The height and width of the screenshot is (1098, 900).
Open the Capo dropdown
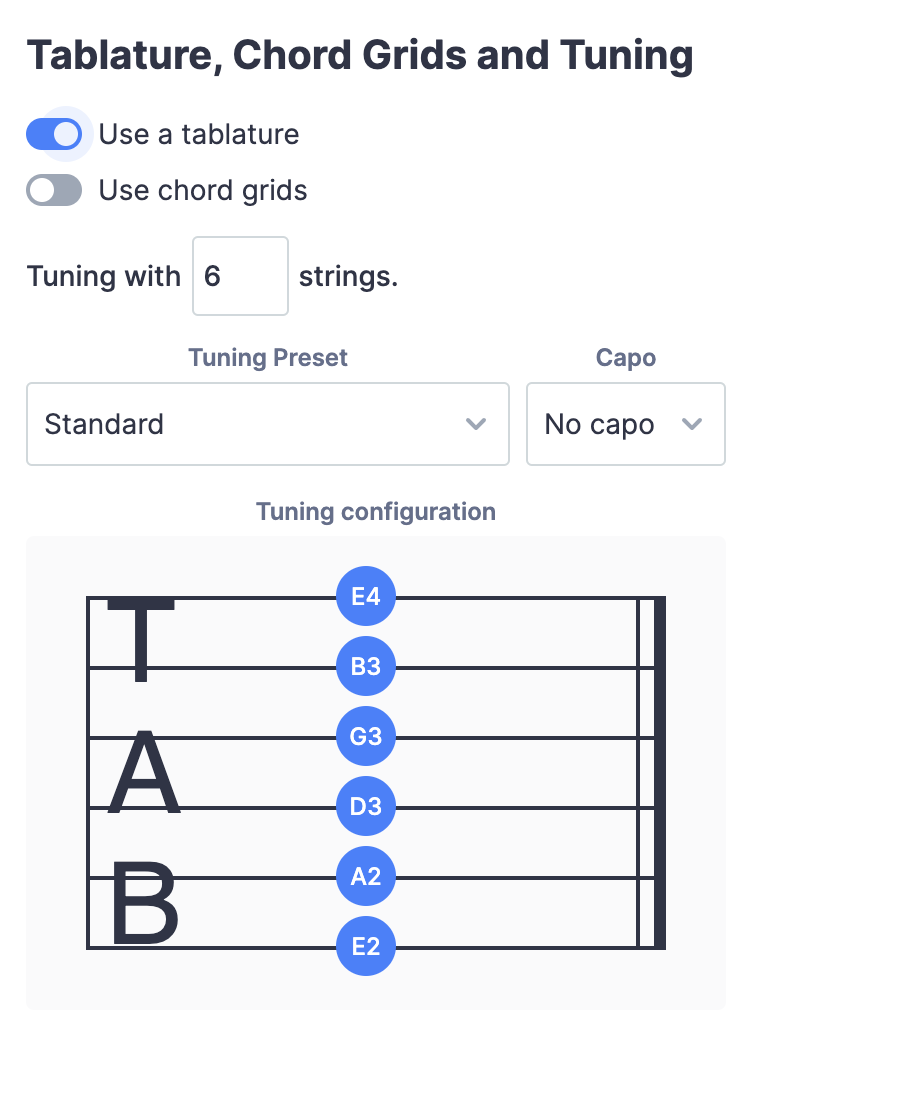(625, 424)
